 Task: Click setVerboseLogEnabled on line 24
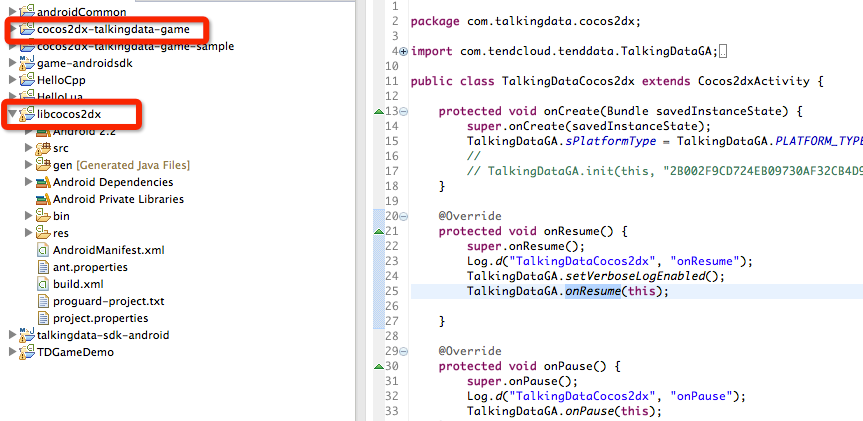click(636, 276)
